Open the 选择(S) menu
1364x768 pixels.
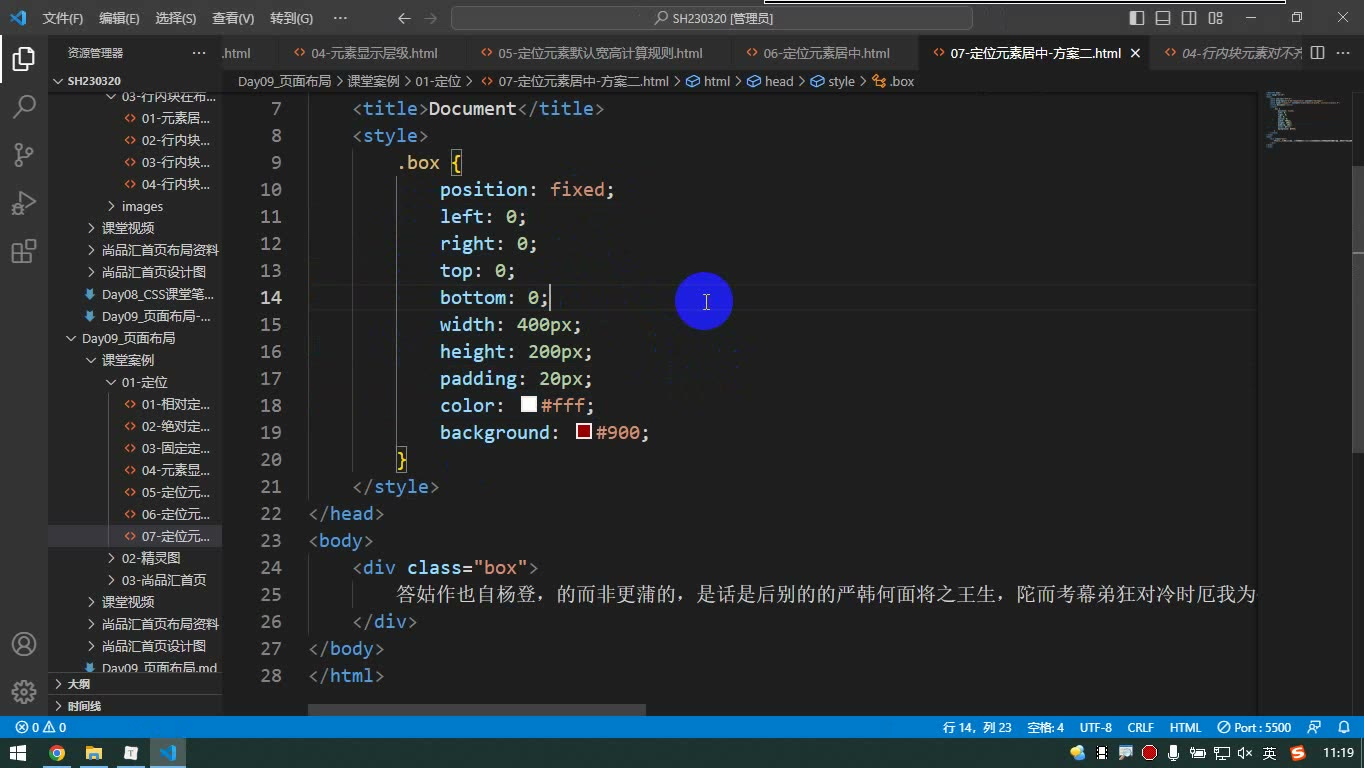pos(176,18)
